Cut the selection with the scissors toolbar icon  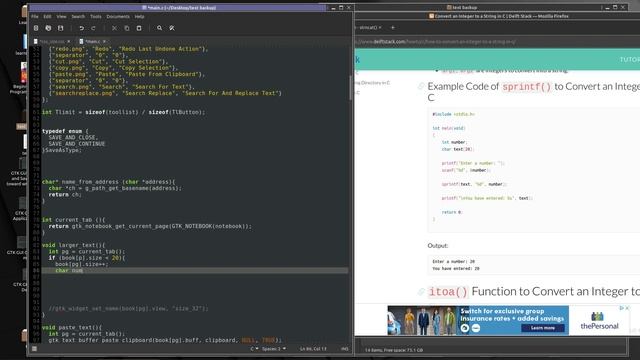click(x=114, y=28)
